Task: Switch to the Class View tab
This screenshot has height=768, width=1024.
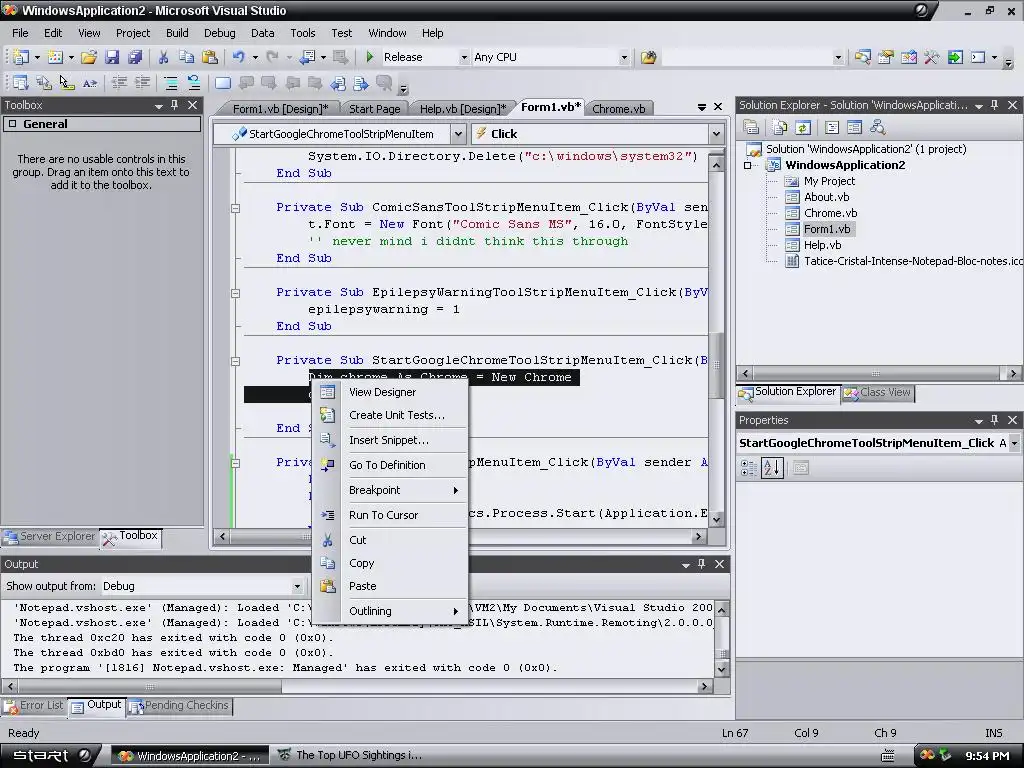Action: 879,392
